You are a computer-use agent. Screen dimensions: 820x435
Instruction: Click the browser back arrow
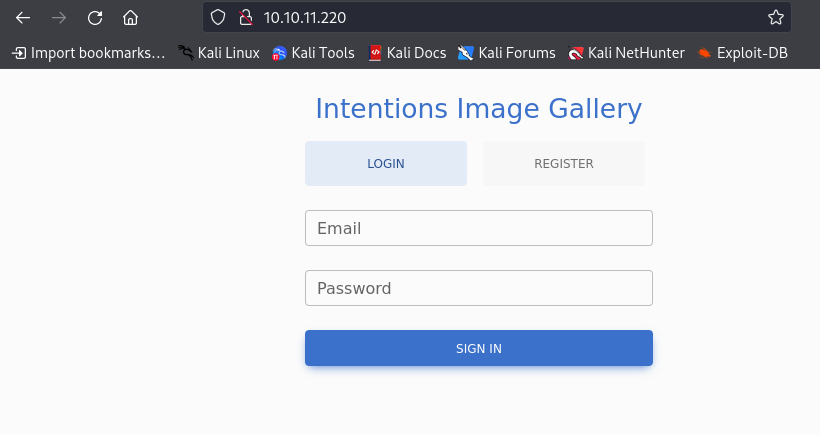click(23, 18)
